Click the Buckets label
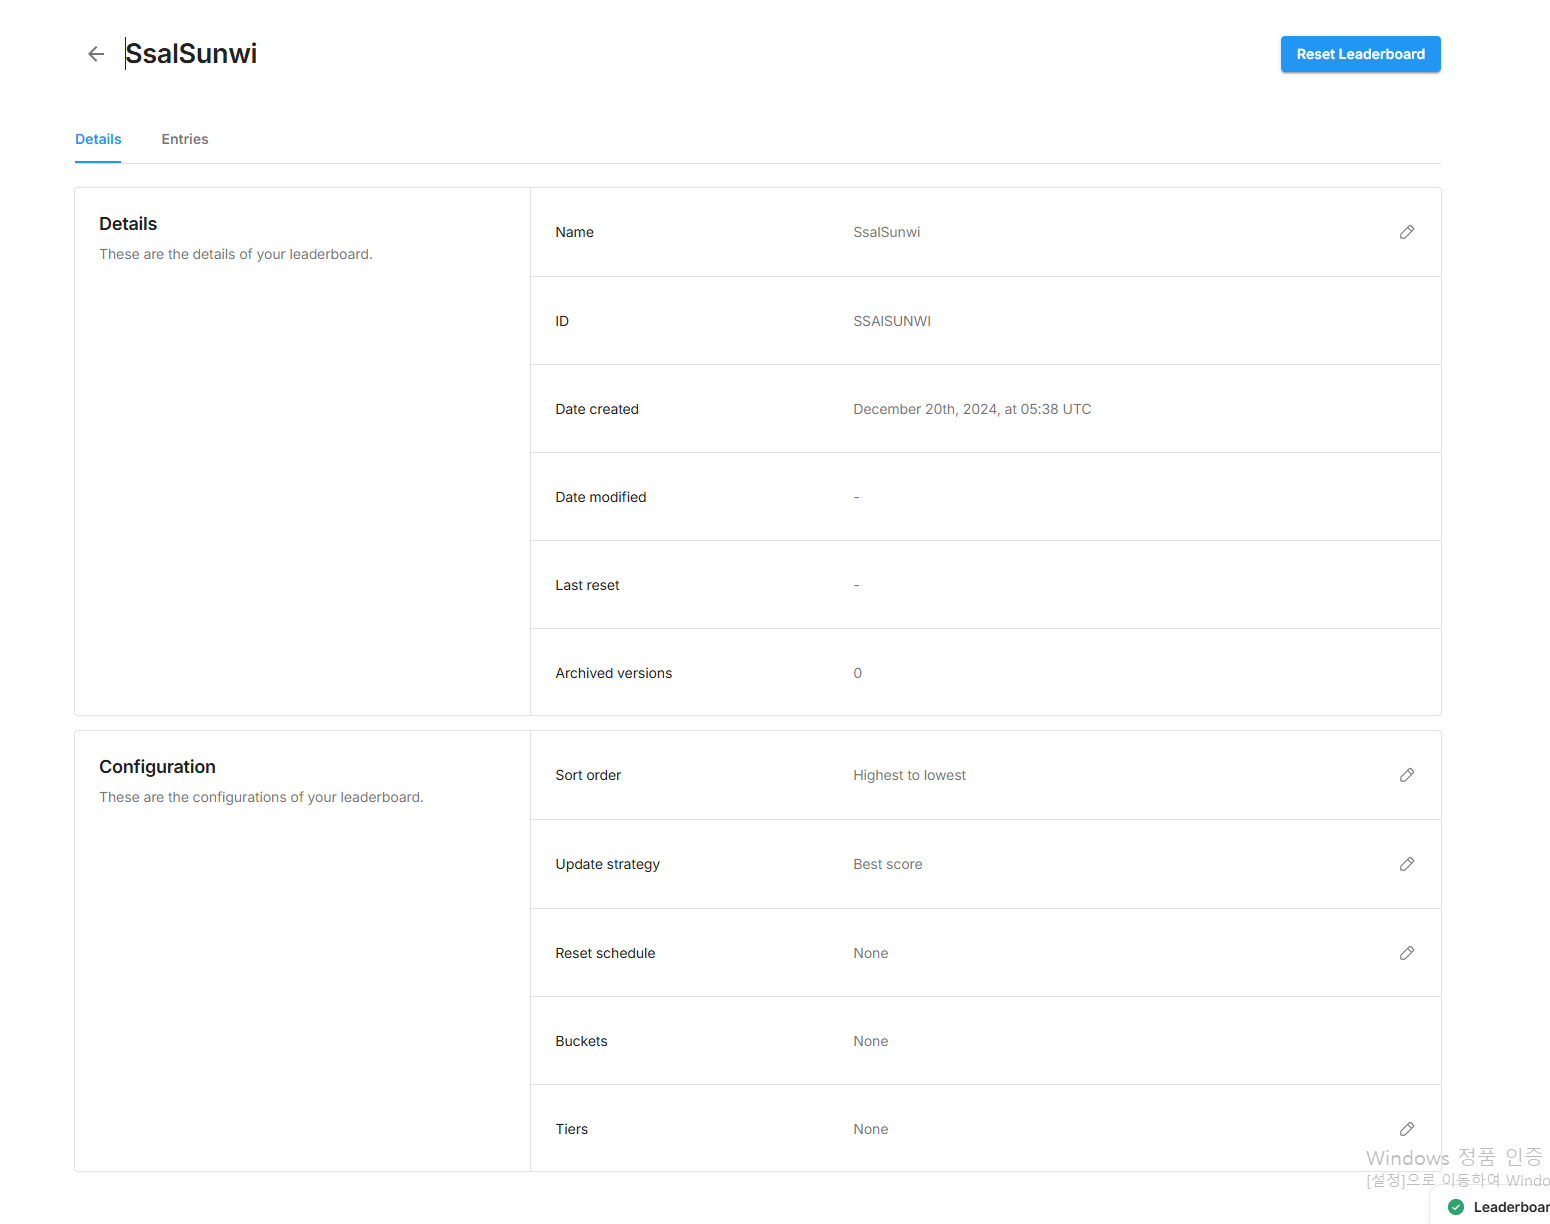The width and height of the screenshot is (1550, 1224). (x=581, y=1041)
